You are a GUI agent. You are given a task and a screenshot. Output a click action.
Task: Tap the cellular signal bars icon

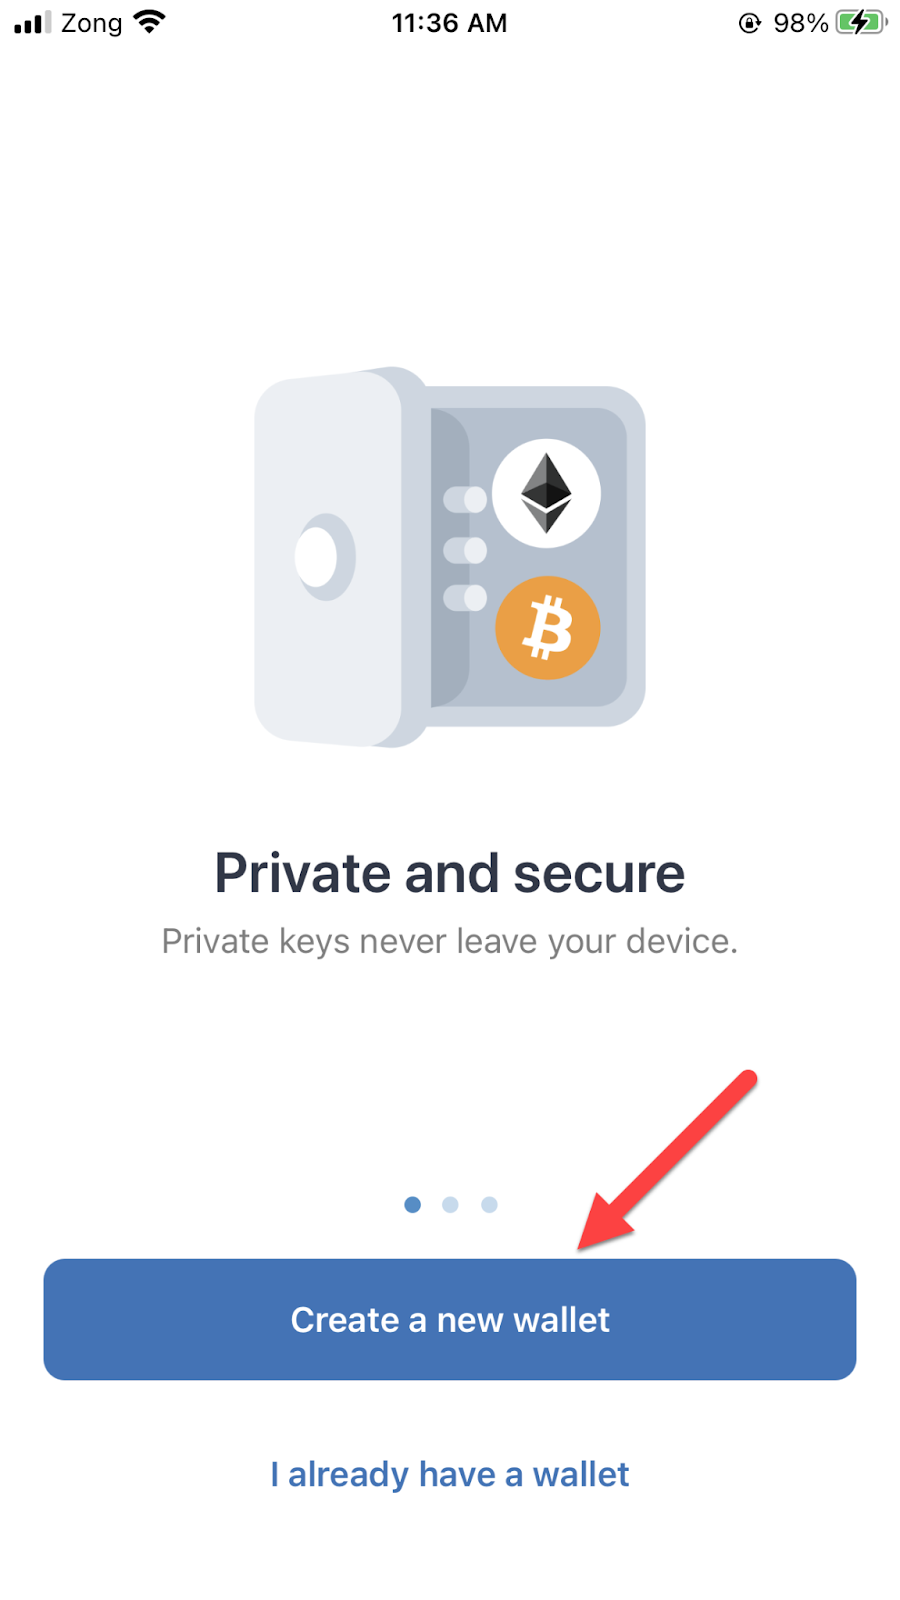[x=32, y=22]
